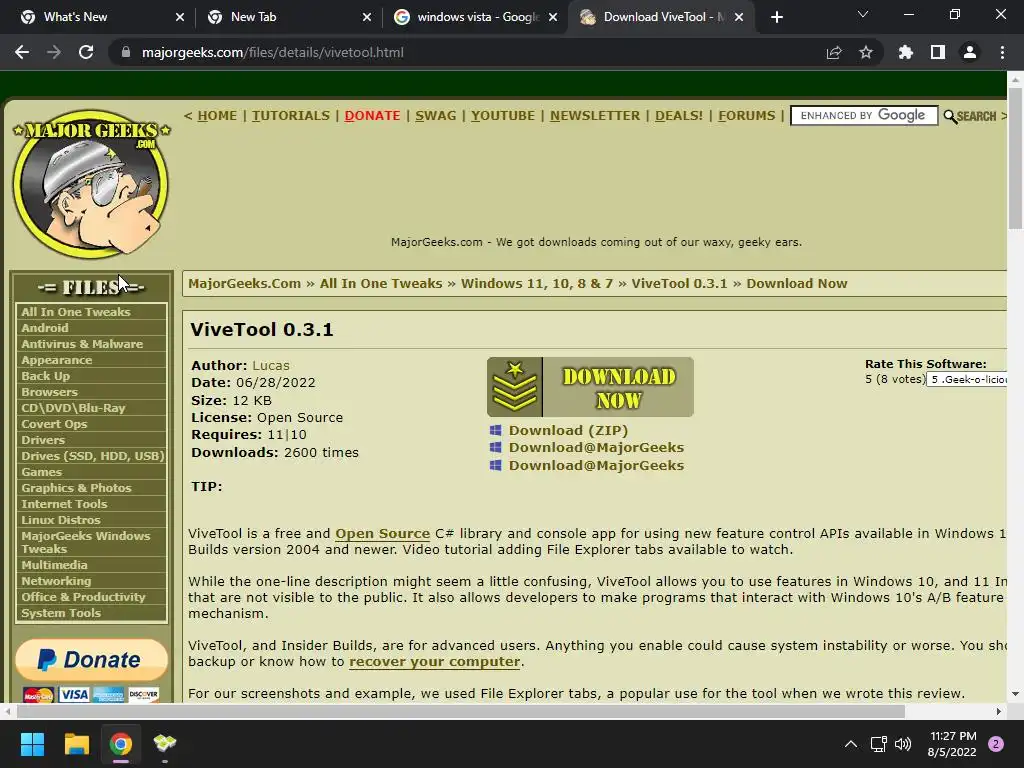
Task: Go back to the previous page
Action: (22, 52)
